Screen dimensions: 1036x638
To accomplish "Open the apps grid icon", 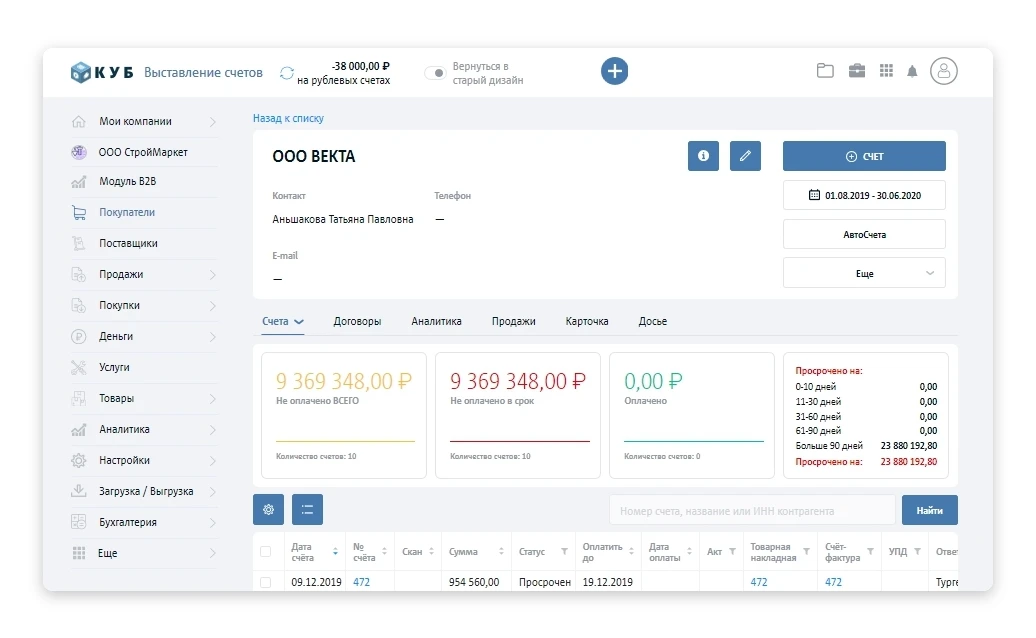I will point(886,71).
